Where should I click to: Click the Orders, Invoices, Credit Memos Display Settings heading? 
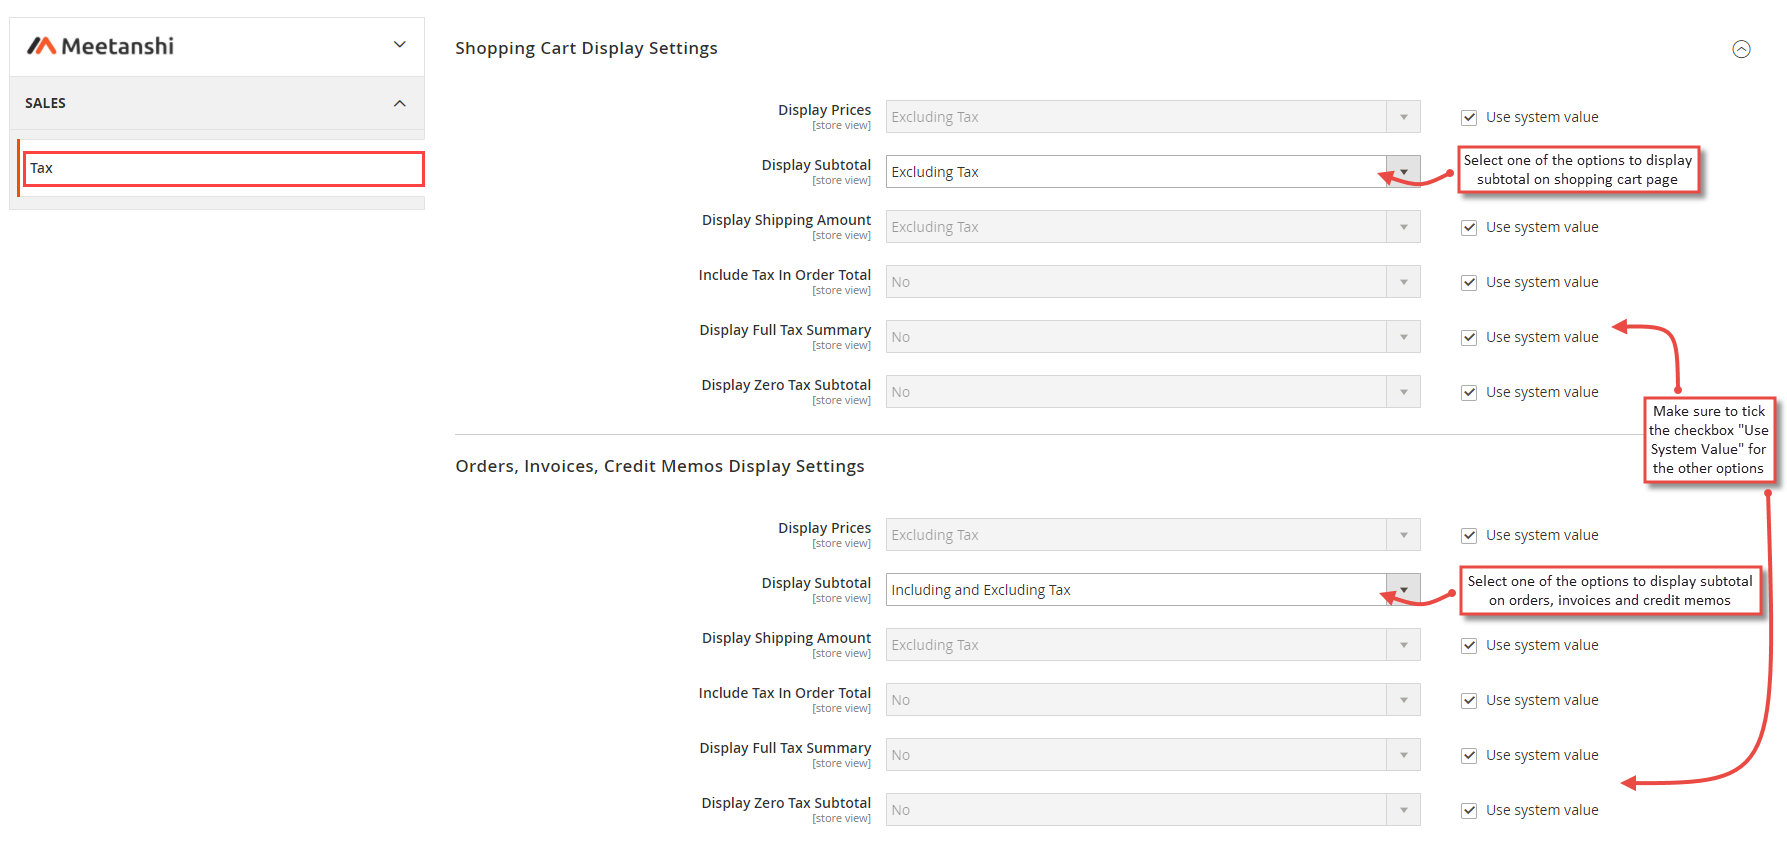[x=659, y=466]
